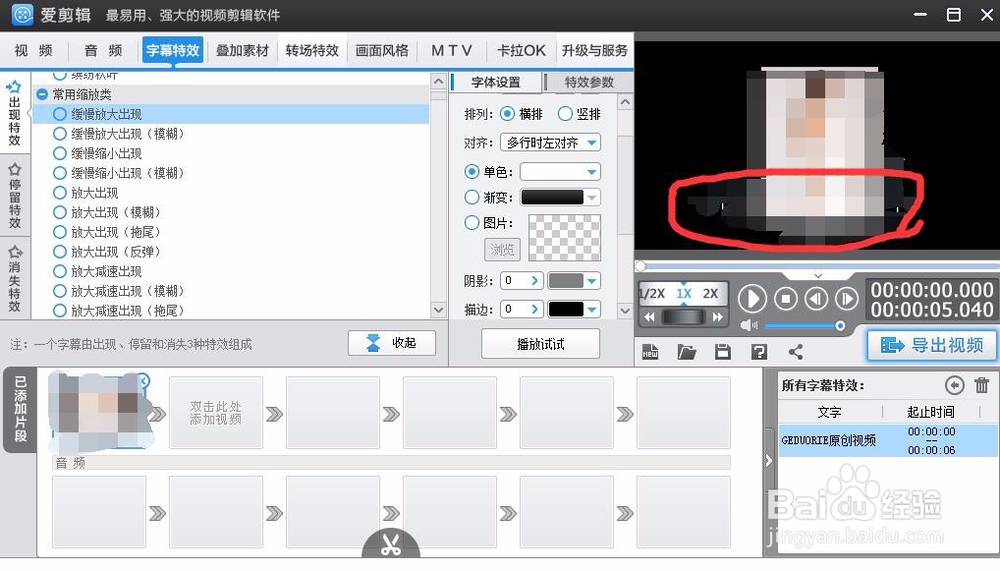Open the 停留特效 side tab

point(14,195)
